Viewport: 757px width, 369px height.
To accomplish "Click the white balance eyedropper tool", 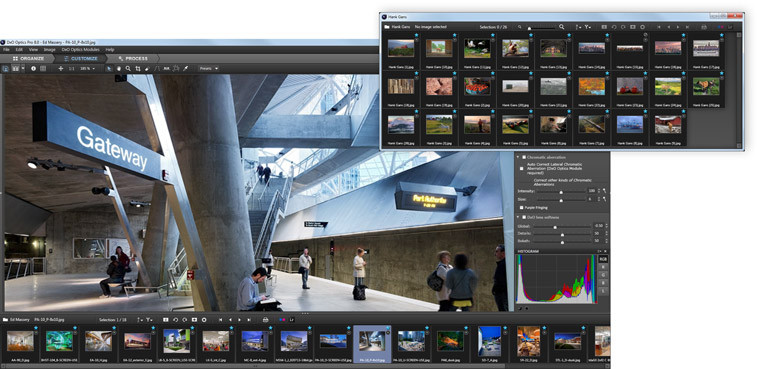I will [185, 69].
